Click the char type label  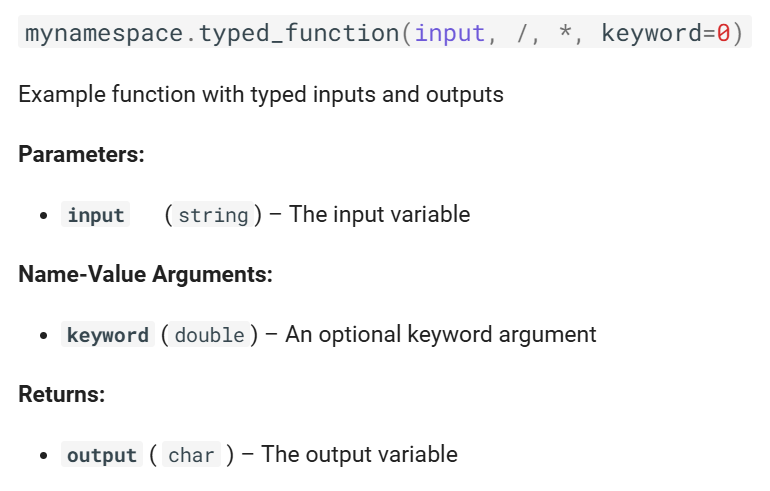coord(191,454)
